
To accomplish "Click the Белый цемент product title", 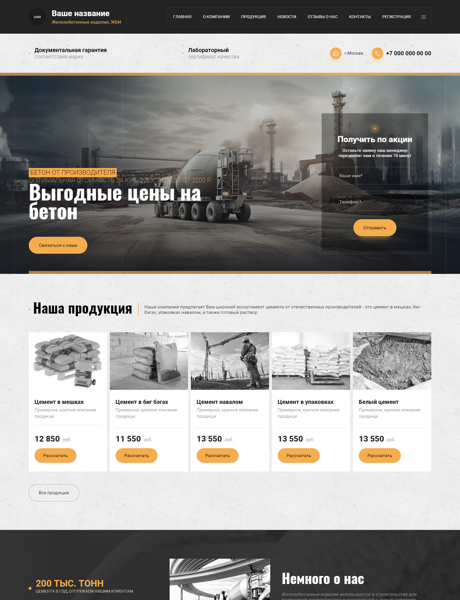I will [378, 402].
